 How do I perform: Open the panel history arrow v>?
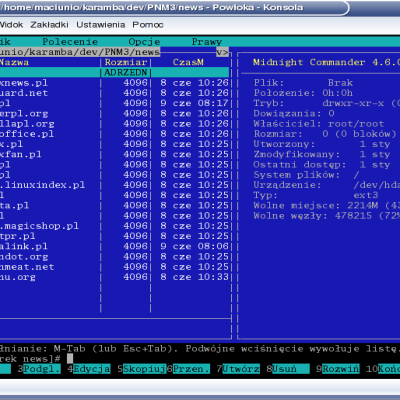pyautogui.click(x=222, y=52)
